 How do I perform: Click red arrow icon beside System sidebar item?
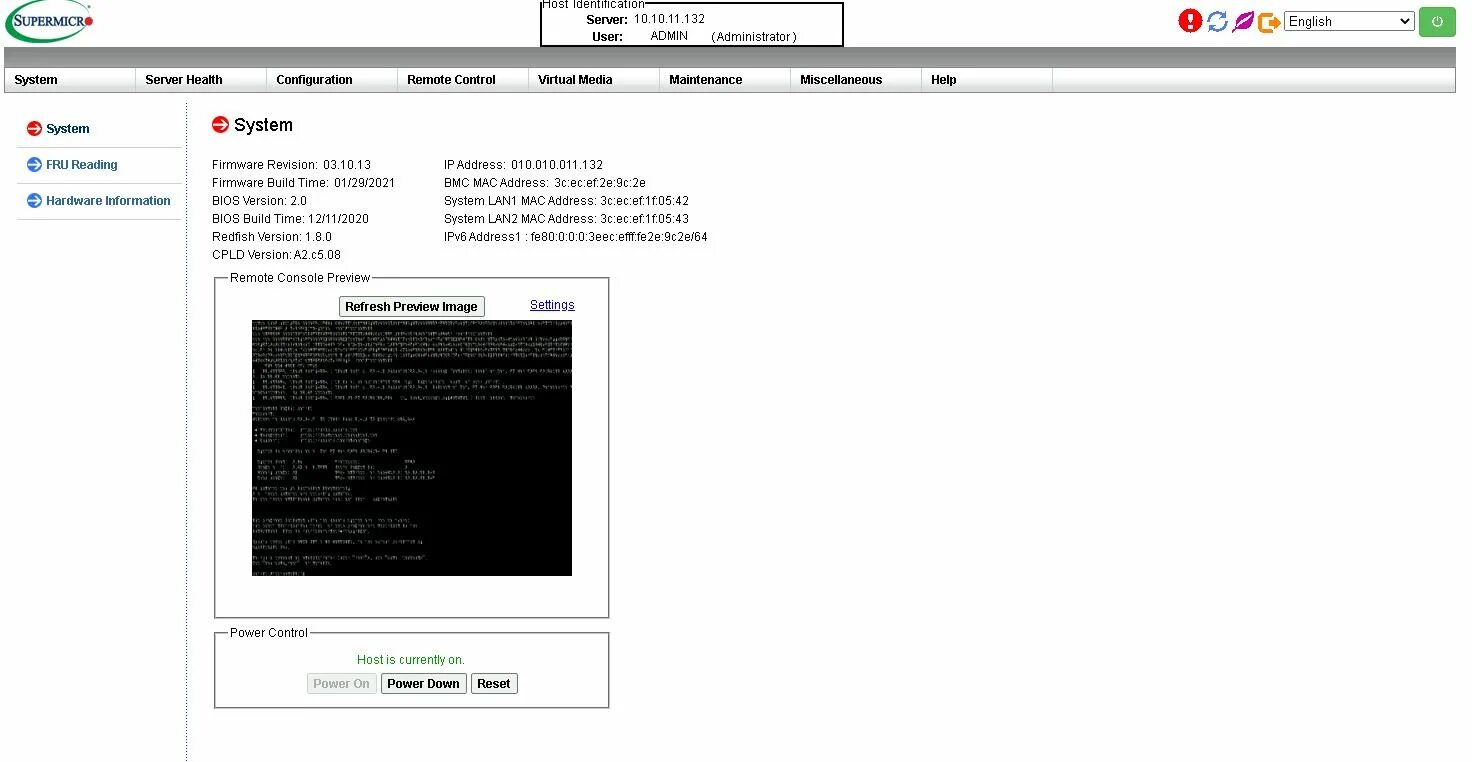pyautogui.click(x=34, y=129)
